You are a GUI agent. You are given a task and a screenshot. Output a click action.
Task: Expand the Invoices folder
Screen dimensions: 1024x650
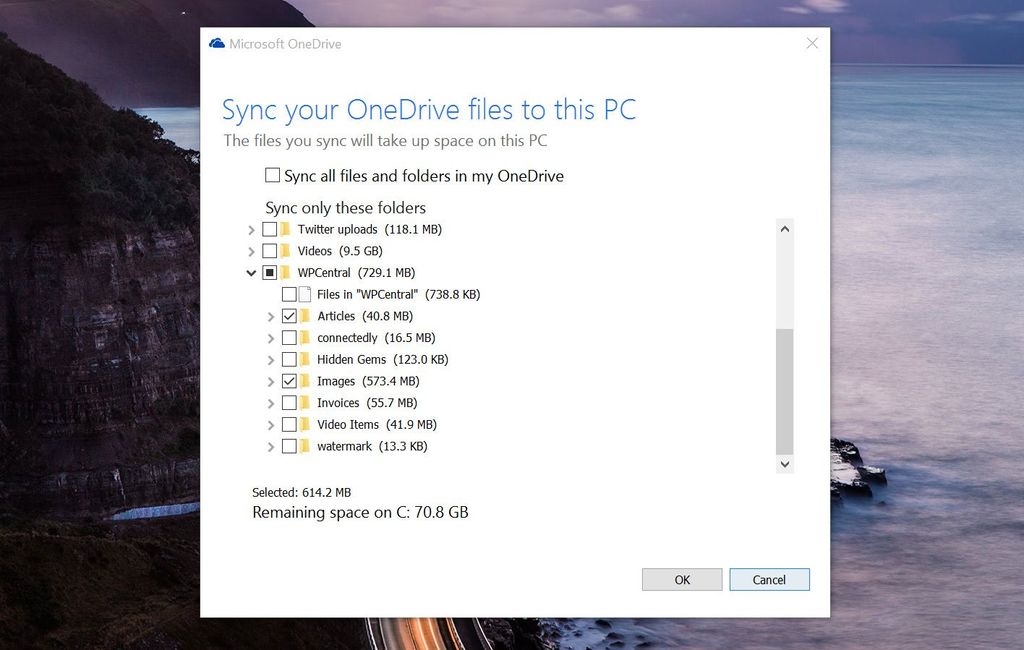(x=270, y=402)
